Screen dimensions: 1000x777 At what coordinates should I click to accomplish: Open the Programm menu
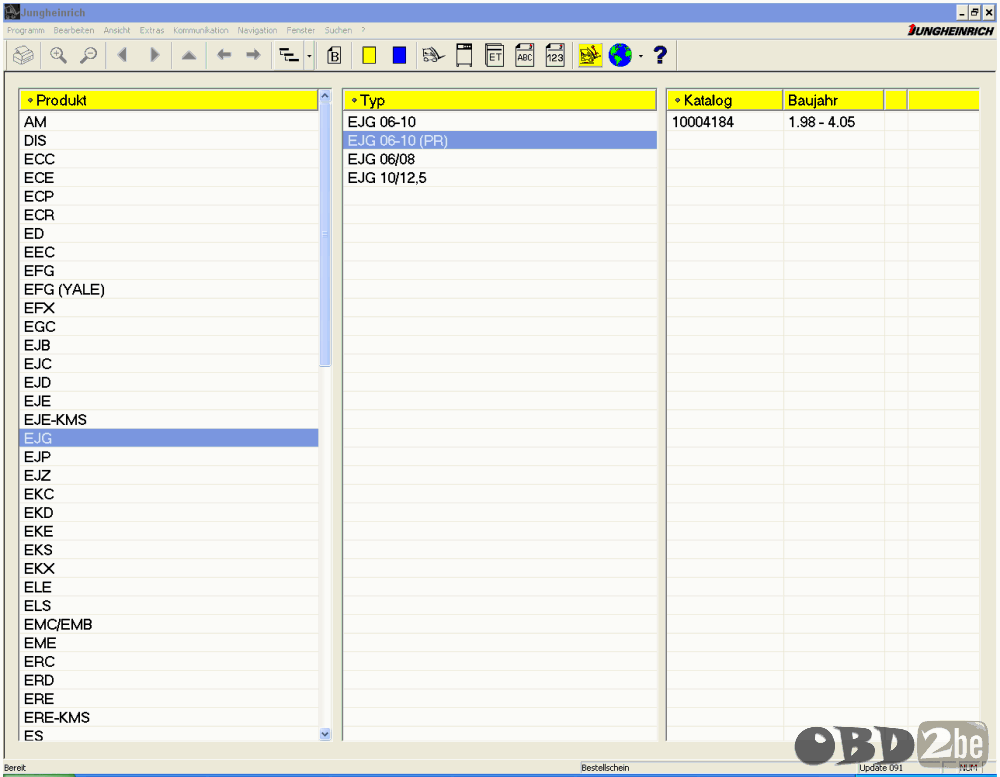coord(26,30)
